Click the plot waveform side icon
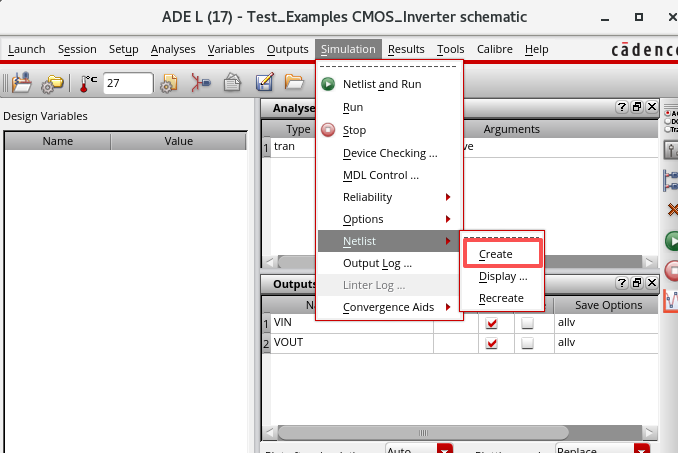The width and height of the screenshot is (678, 453). coord(671,300)
